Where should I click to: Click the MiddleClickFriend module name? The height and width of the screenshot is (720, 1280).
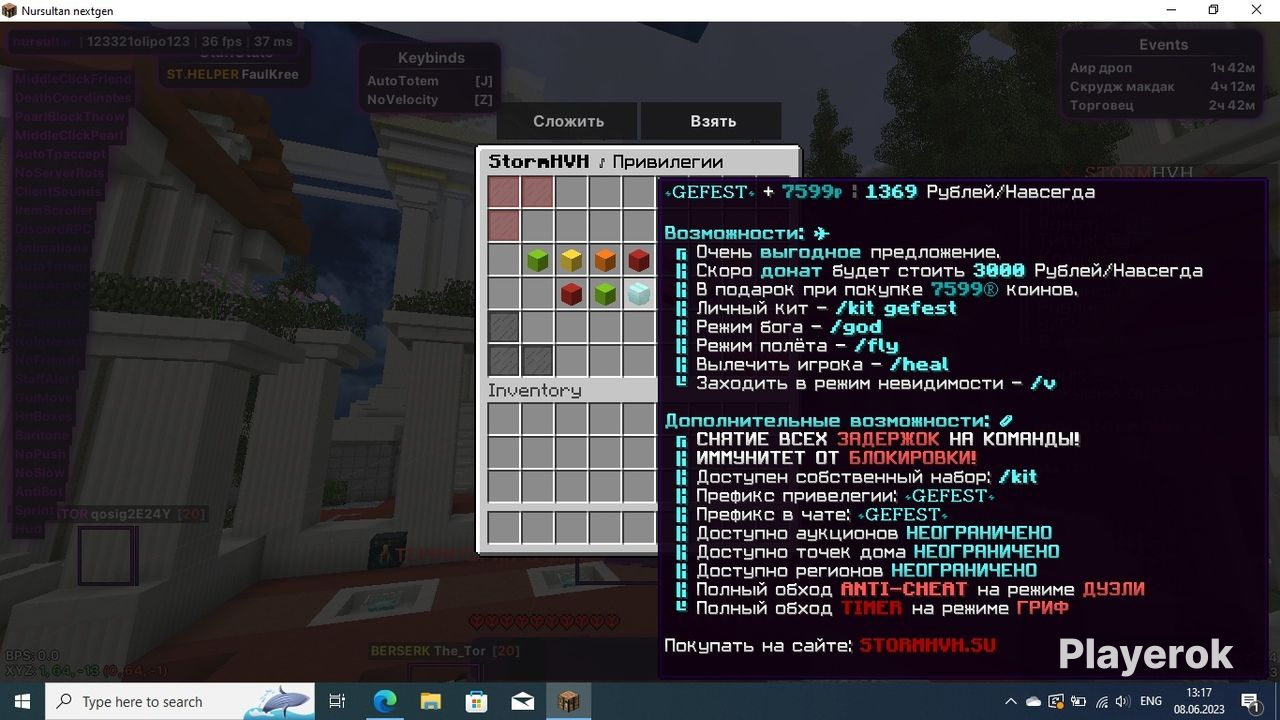[73, 79]
